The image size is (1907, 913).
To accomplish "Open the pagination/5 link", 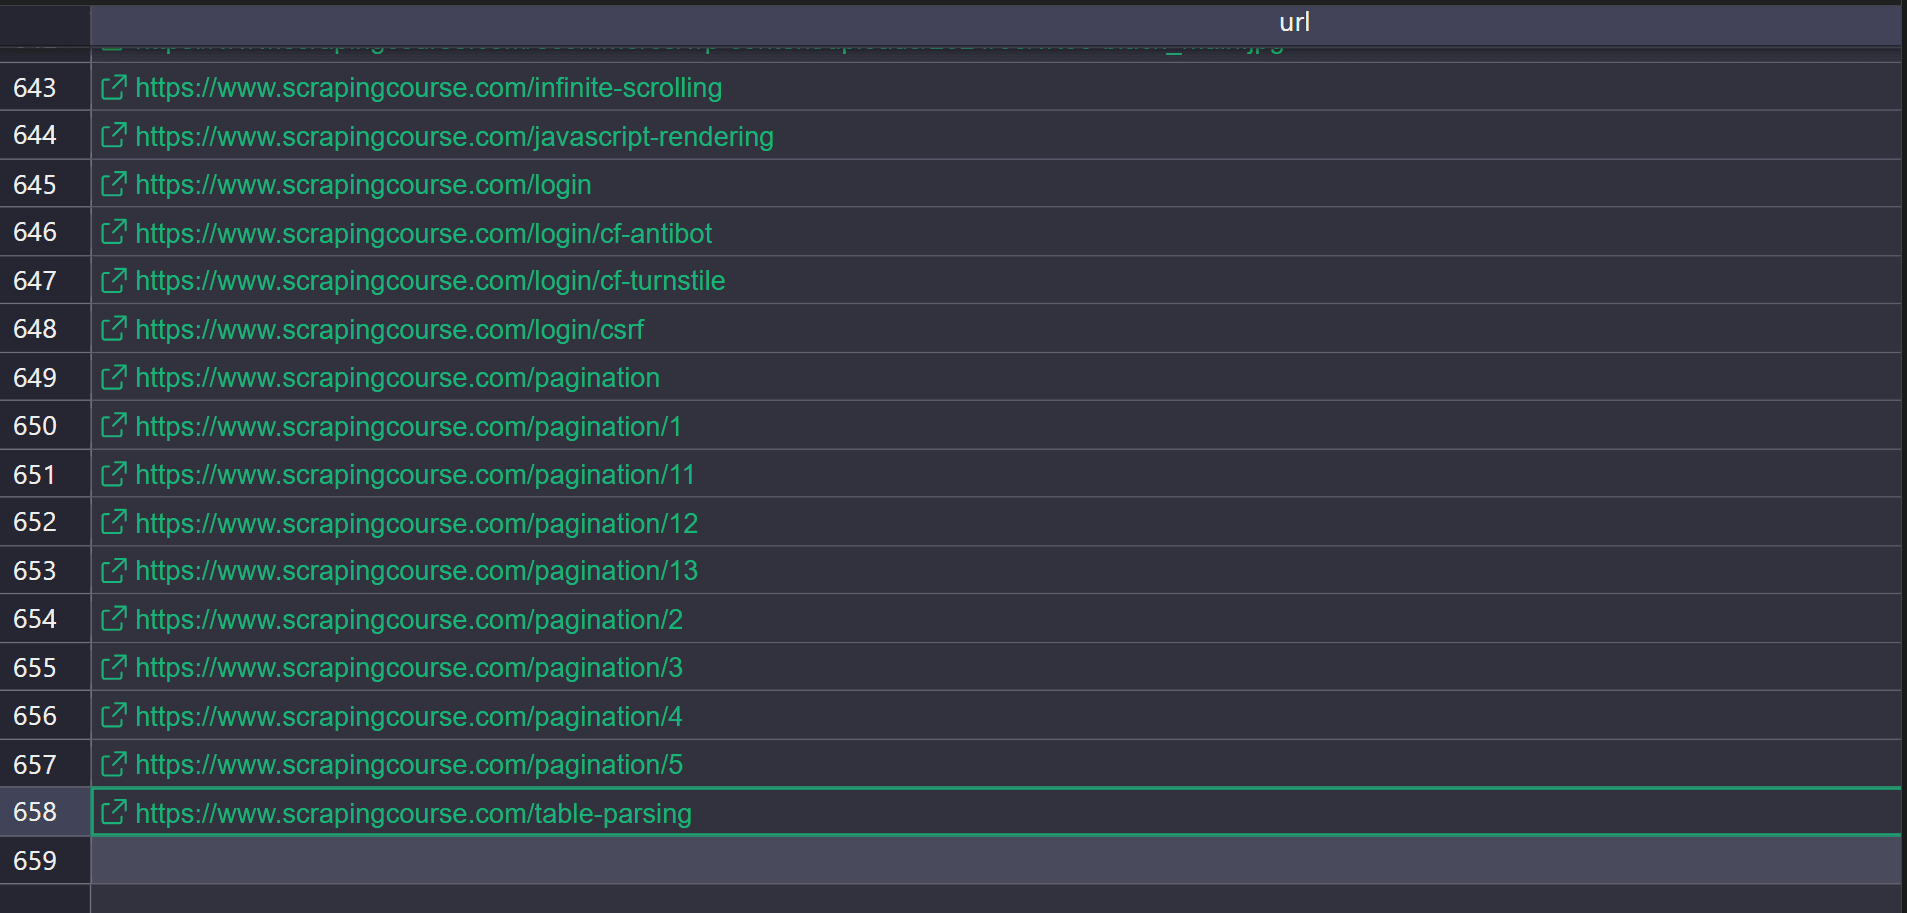I will (x=409, y=765).
